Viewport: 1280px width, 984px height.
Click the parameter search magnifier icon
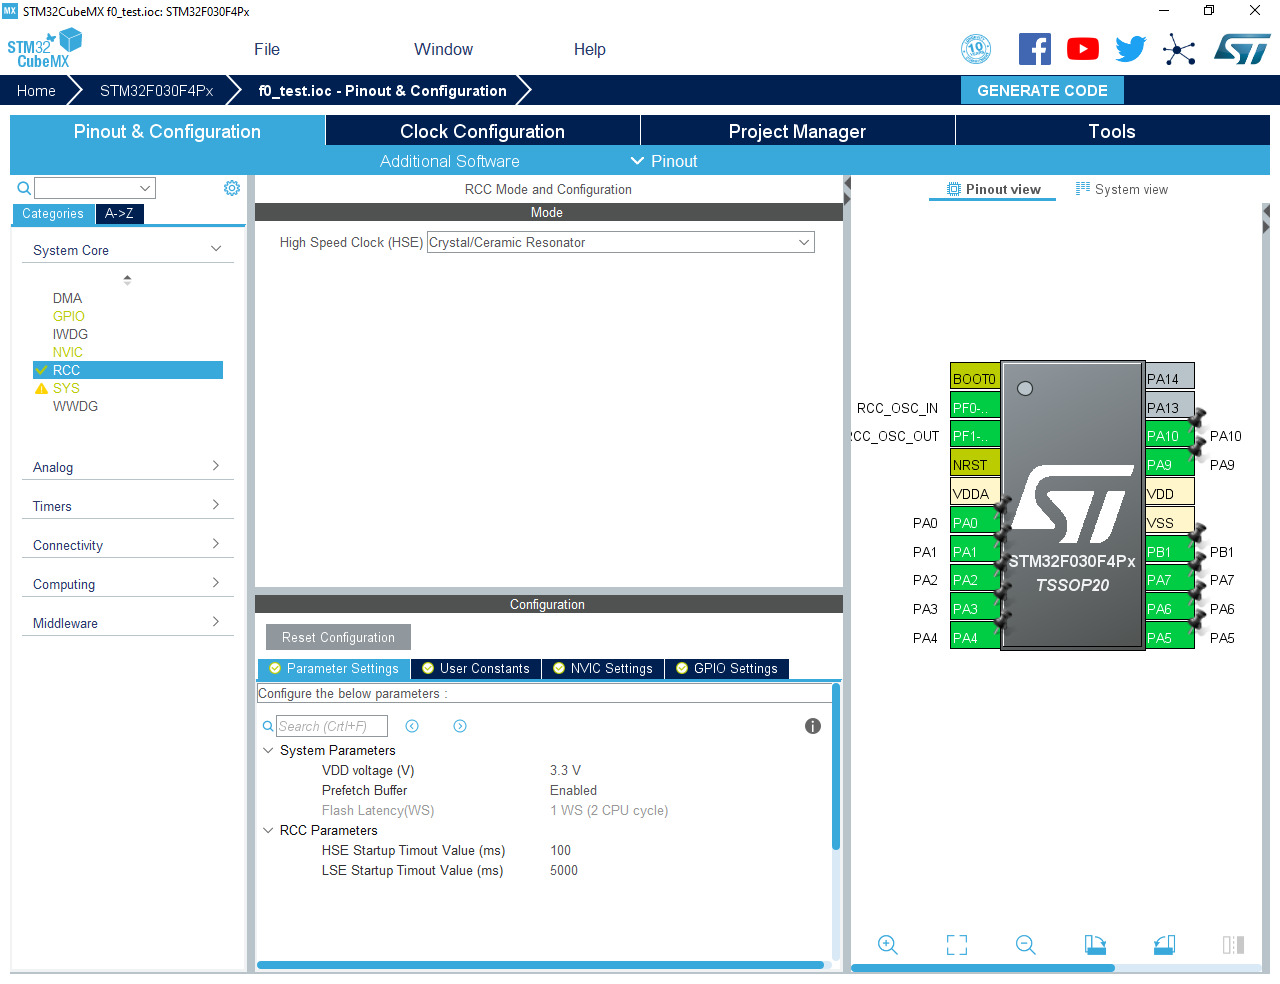click(x=268, y=726)
